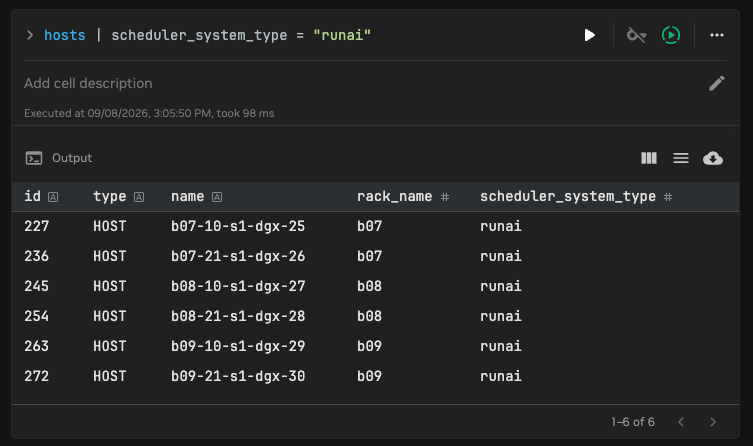
Task: Open the three-dot more options menu
Action: tap(717, 35)
